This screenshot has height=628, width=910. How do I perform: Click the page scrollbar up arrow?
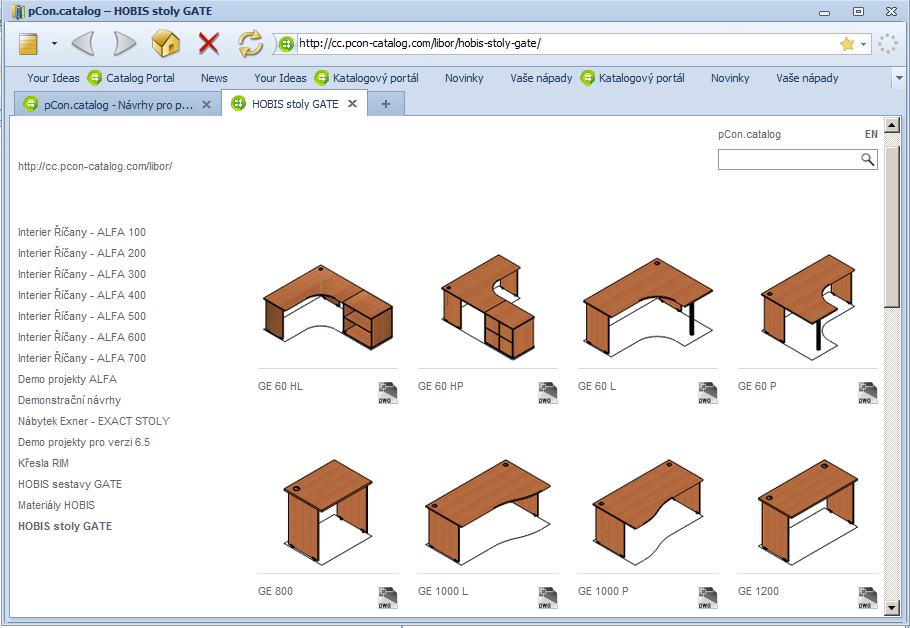(891, 125)
